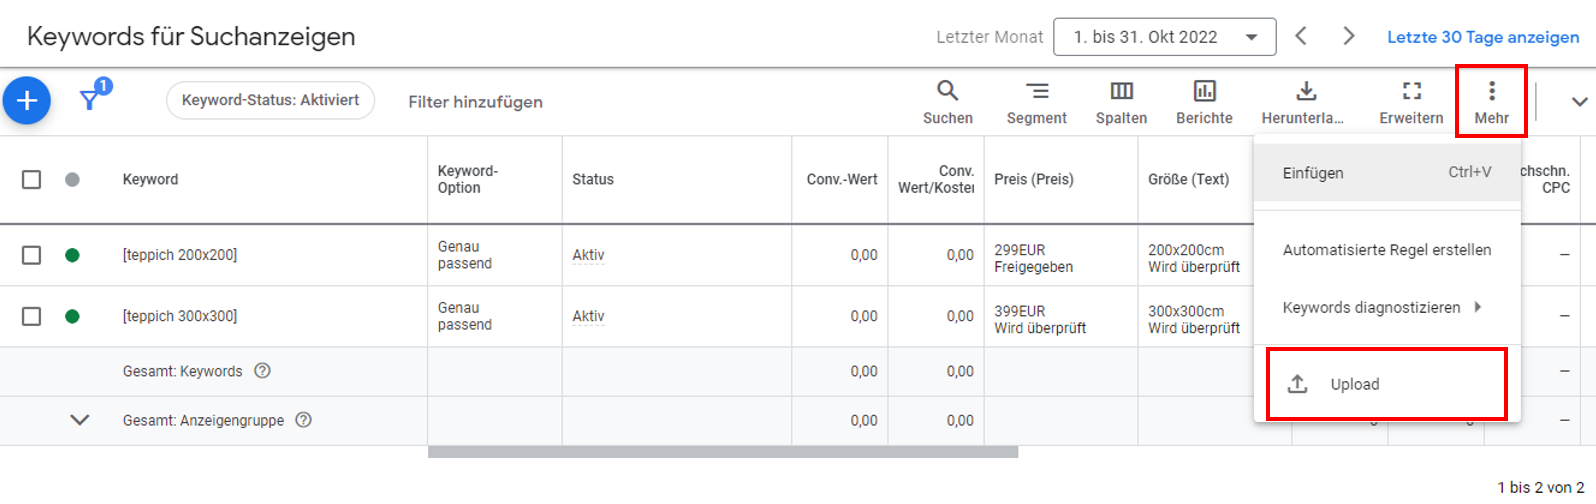Click the Erweitern fullscreen icon
The width and height of the screenshot is (1596, 504).
click(1411, 92)
